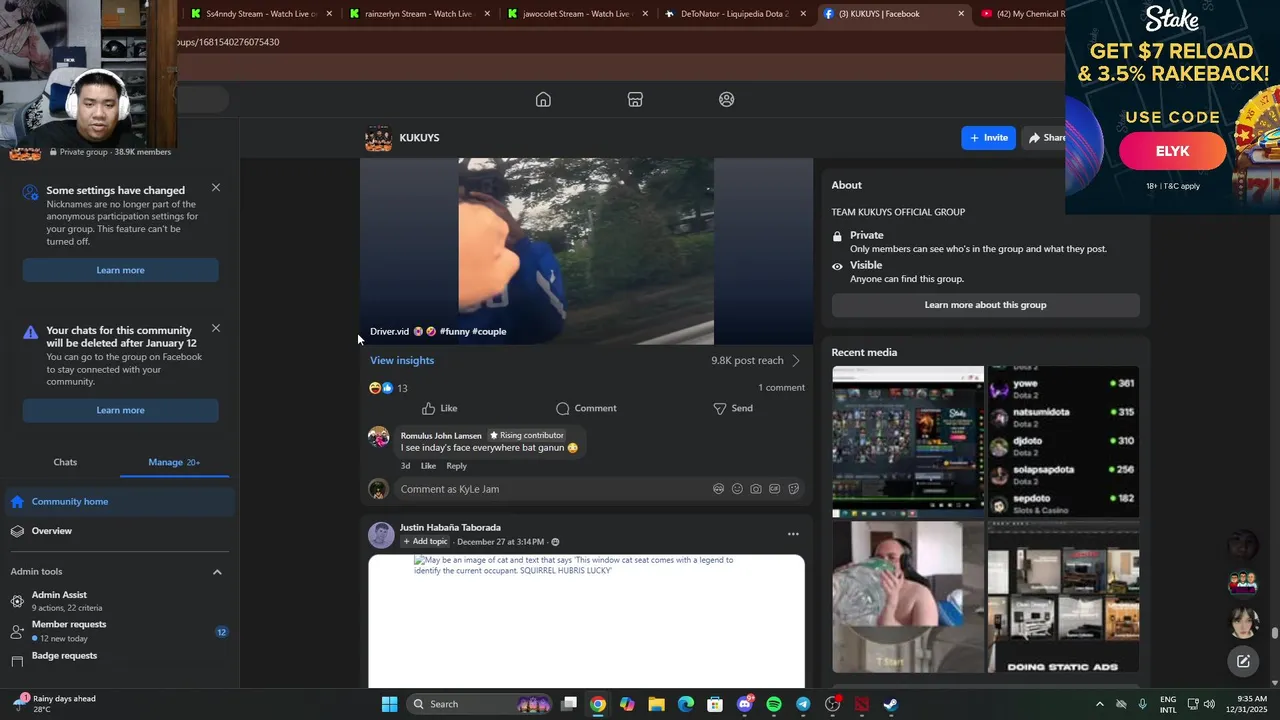Click the Share button in group header
The width and height of the screenshot is (1280, 720).
click(1045, 138)
